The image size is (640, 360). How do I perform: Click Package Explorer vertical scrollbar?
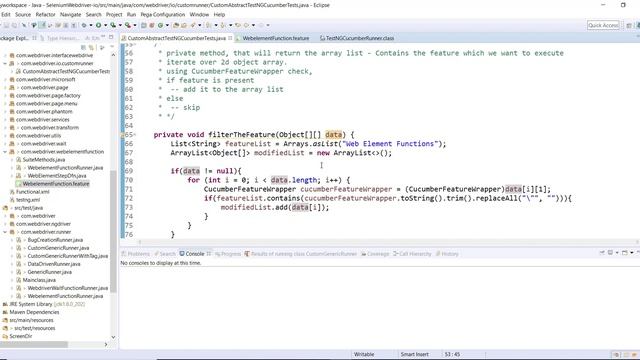[113, 231]
